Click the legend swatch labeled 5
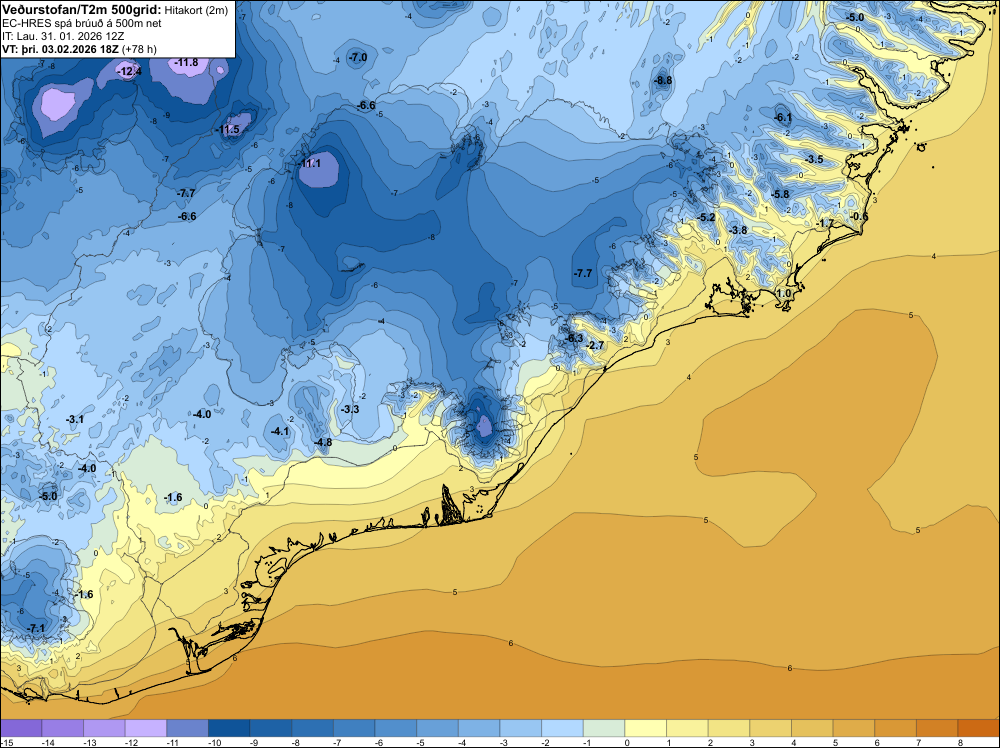Image resolution: width=1000 pixels, height=748 pixels. (854, 728)
